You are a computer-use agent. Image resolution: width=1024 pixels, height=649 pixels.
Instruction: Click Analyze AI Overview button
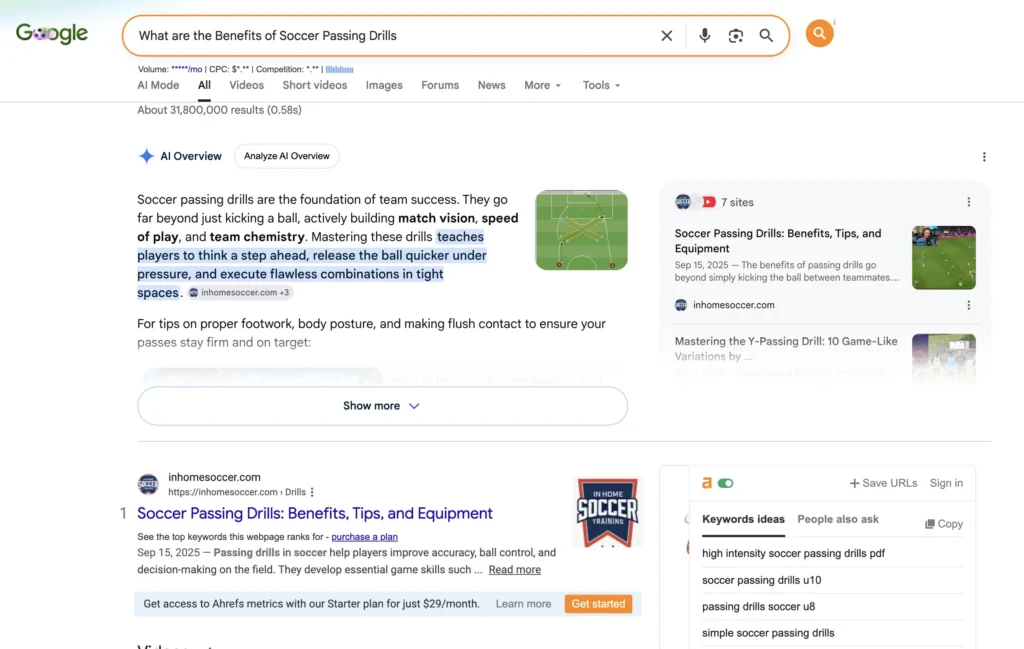click(x=287, y=156)
